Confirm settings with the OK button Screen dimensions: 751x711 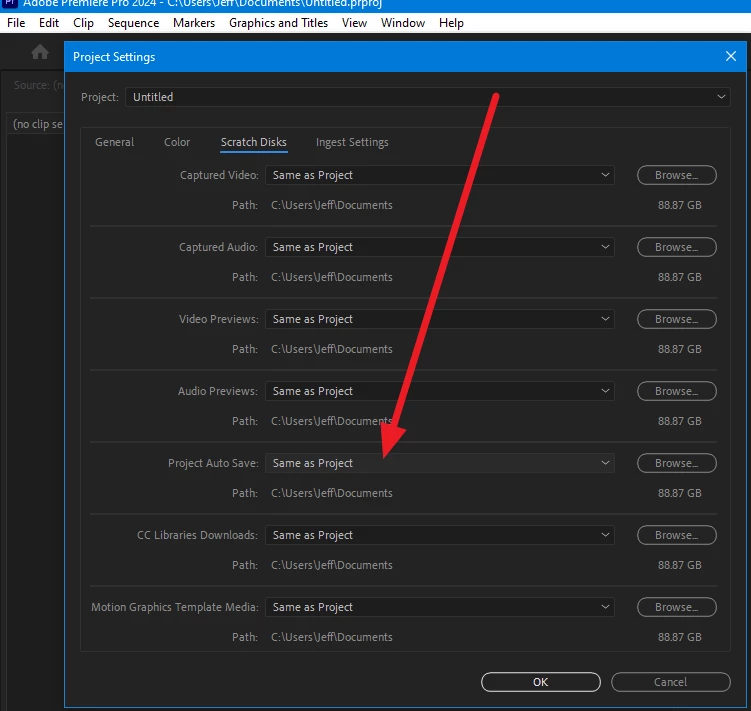(x=541, y=682)
